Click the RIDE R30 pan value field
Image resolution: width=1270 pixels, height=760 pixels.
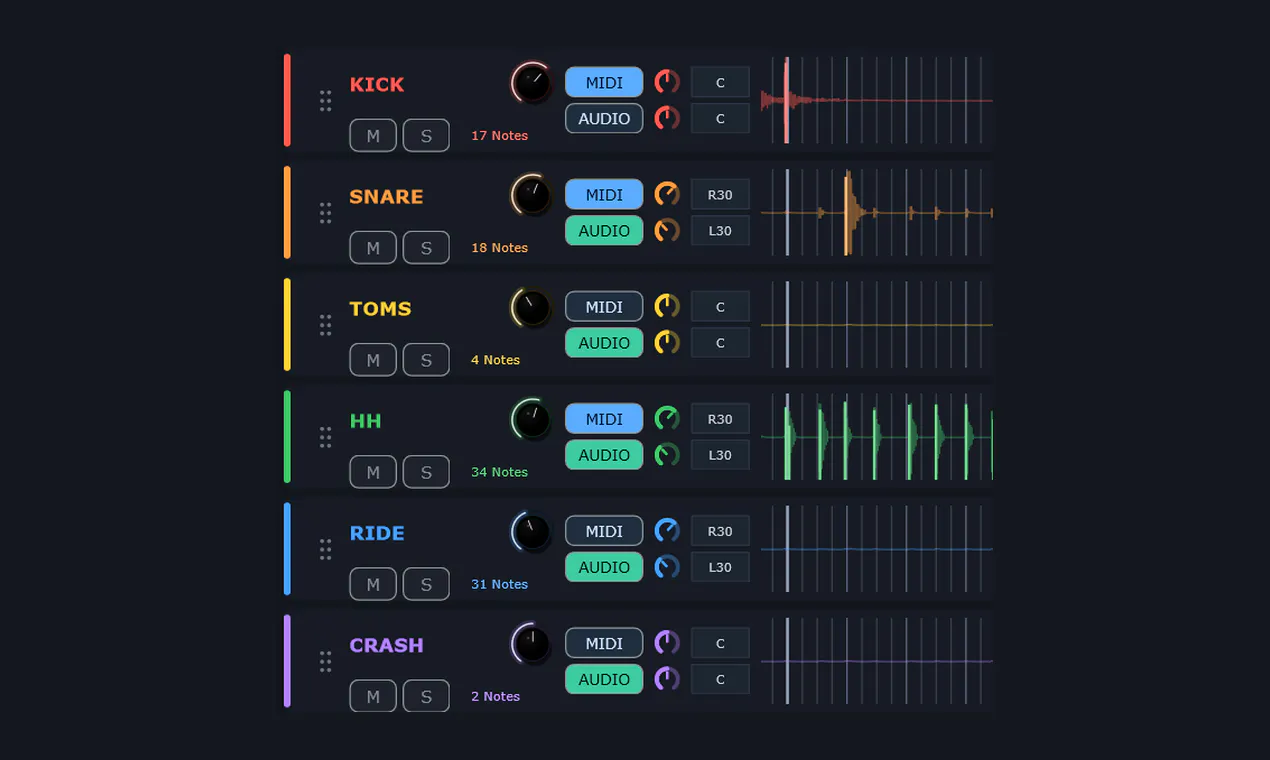click(720, 531)
